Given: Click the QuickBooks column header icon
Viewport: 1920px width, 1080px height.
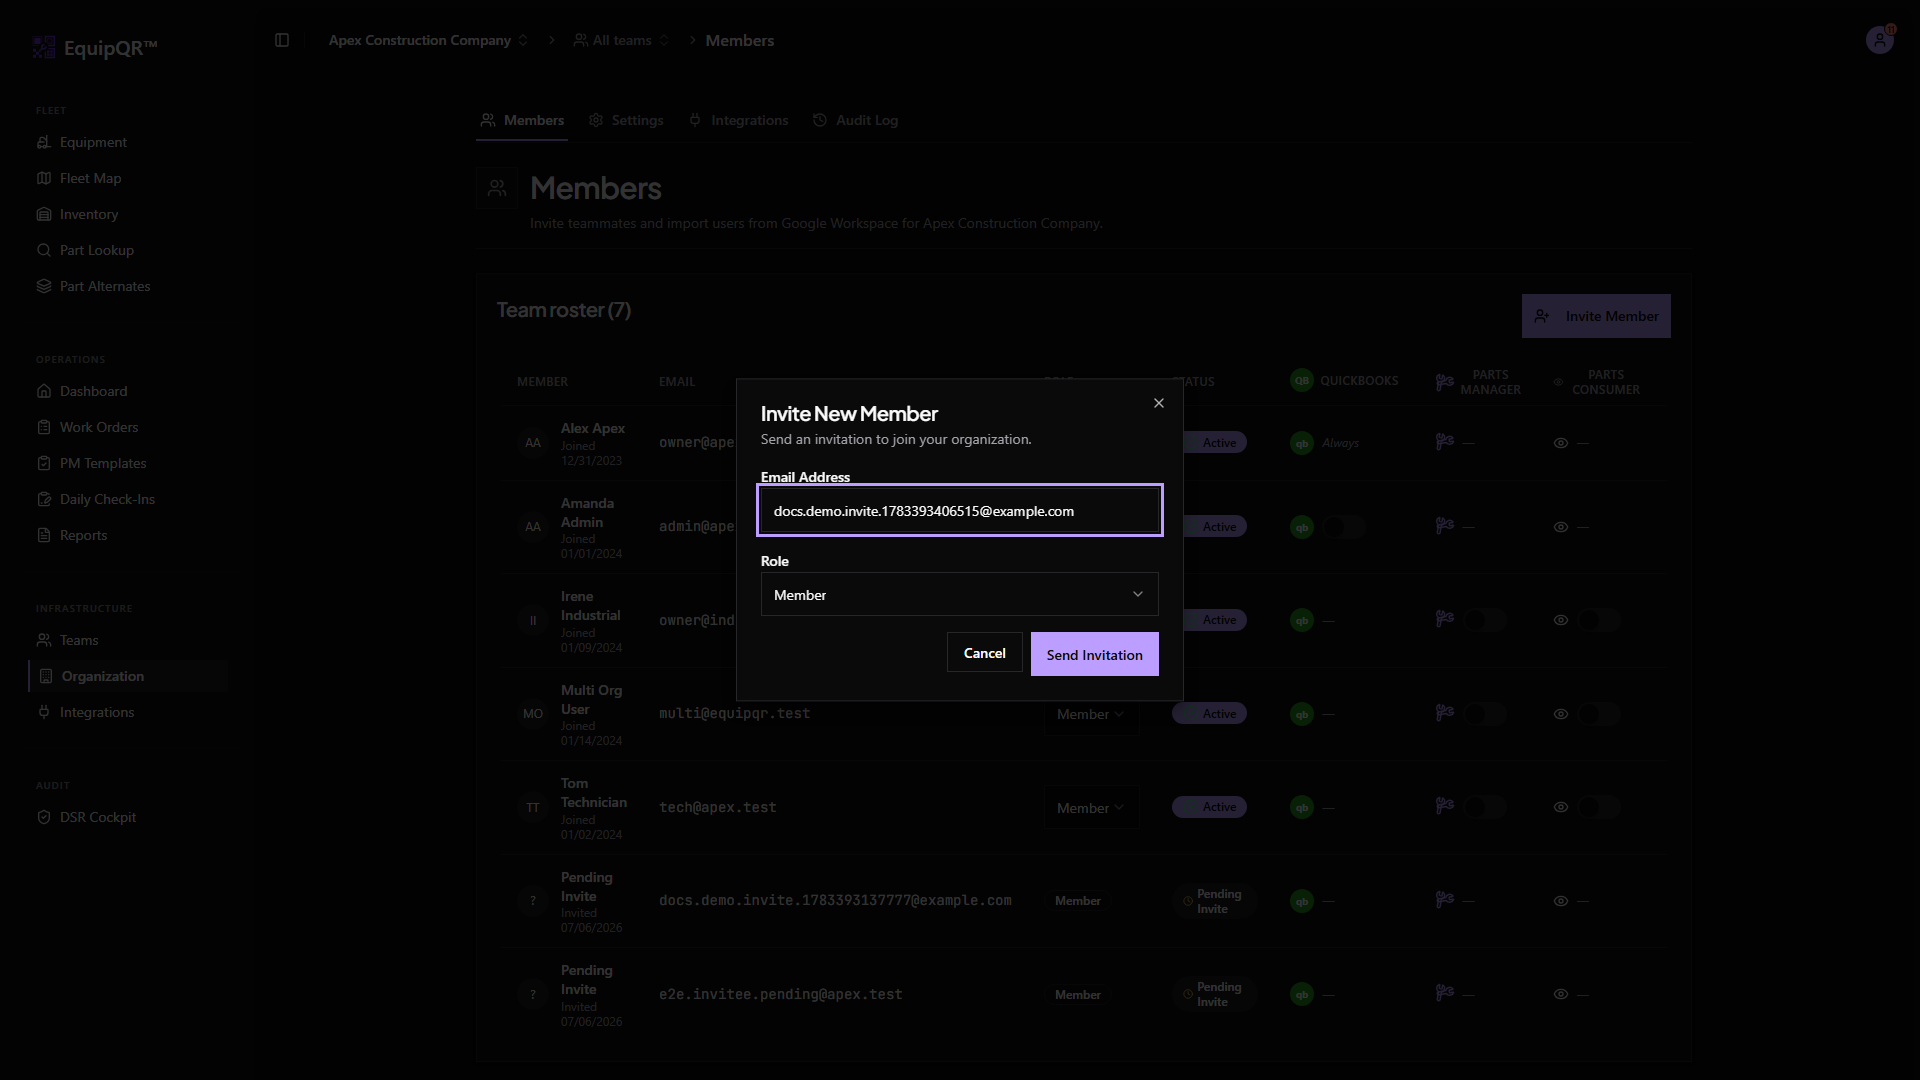Looking at the screenshot, I should tap(1301, 380).
